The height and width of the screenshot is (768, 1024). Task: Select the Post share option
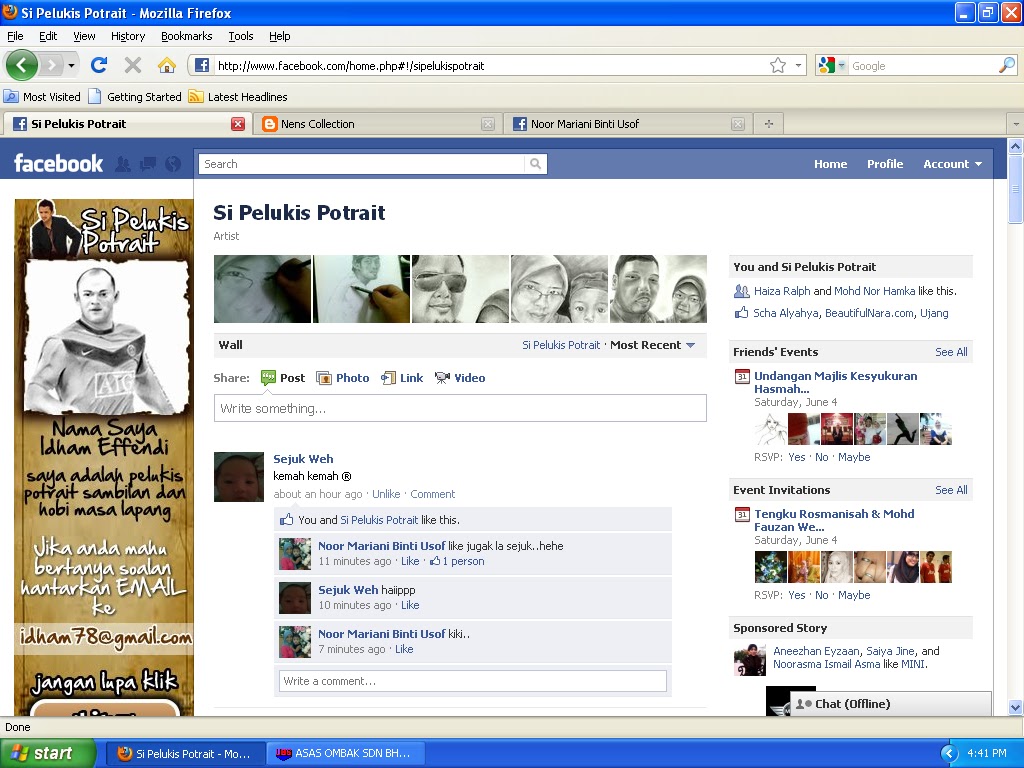point(283,377)
